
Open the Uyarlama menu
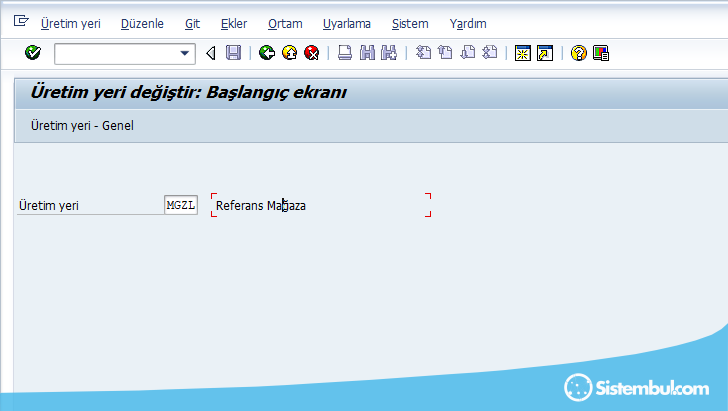click(x=347, y=24)
